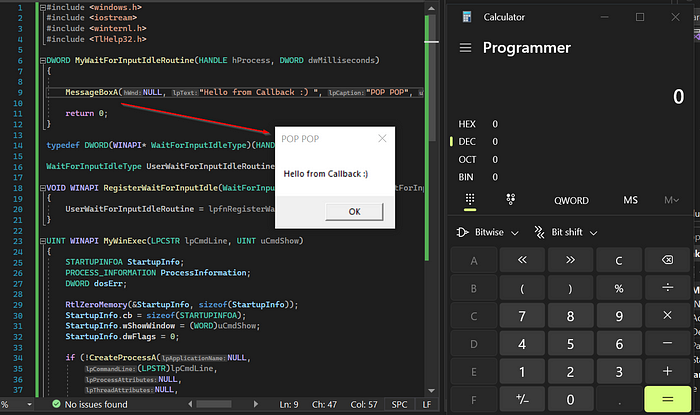Click the divide key in Calculator
700x415 pixels.
[x=667, y=288]
